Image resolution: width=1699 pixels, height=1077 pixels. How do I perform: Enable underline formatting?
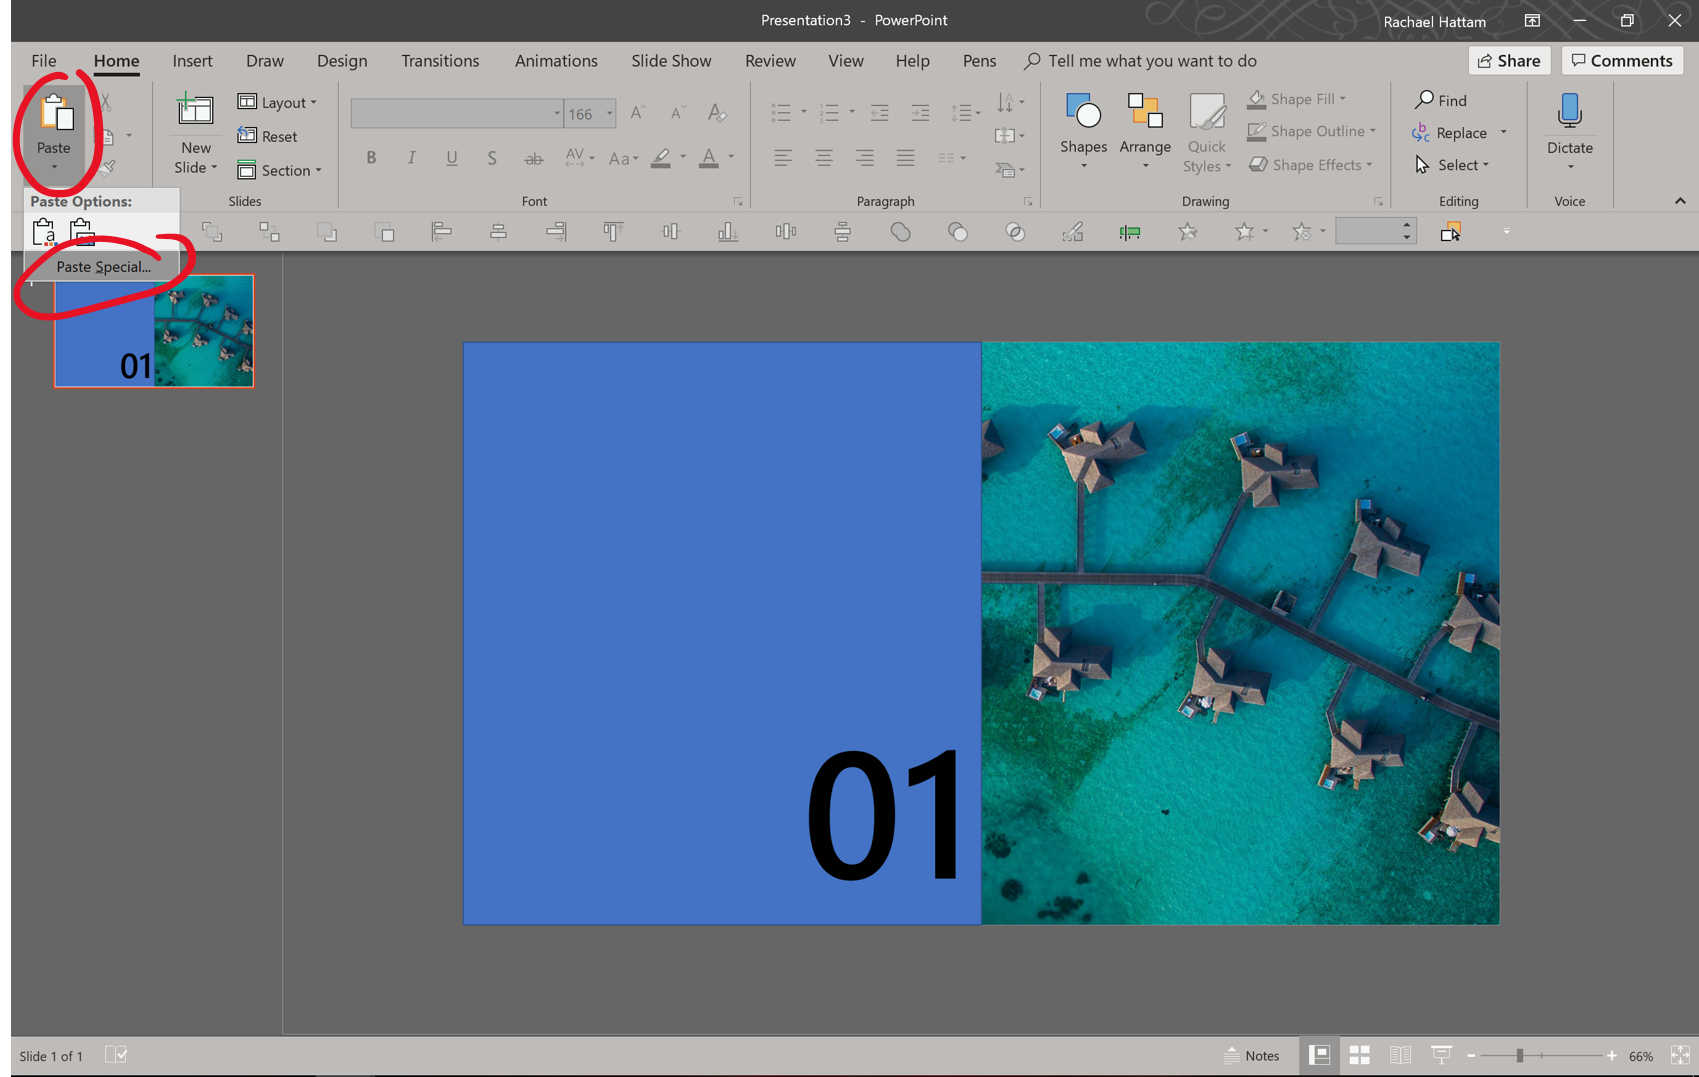pyautogui.click(x=452, y=157)
